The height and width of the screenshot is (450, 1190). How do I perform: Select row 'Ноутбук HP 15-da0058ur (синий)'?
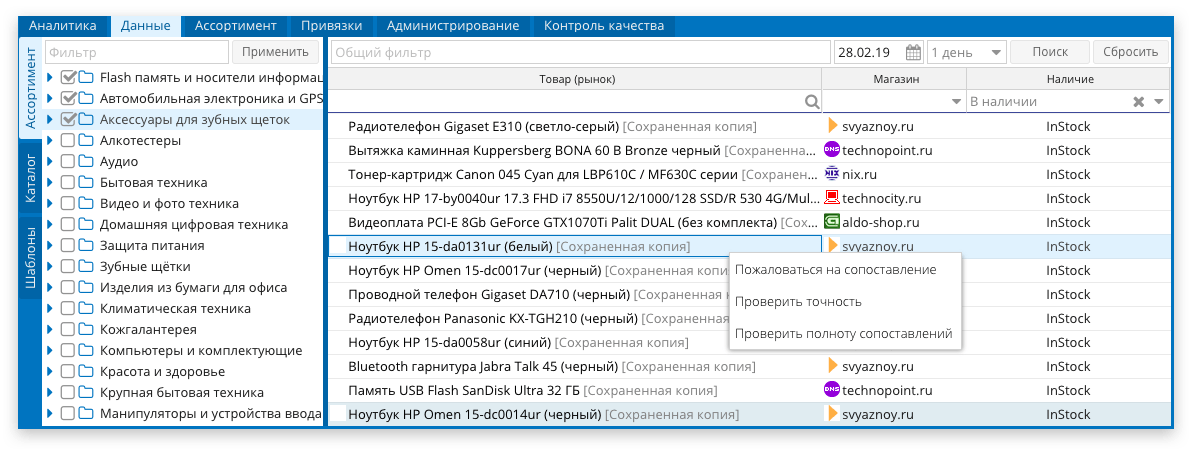749,341
